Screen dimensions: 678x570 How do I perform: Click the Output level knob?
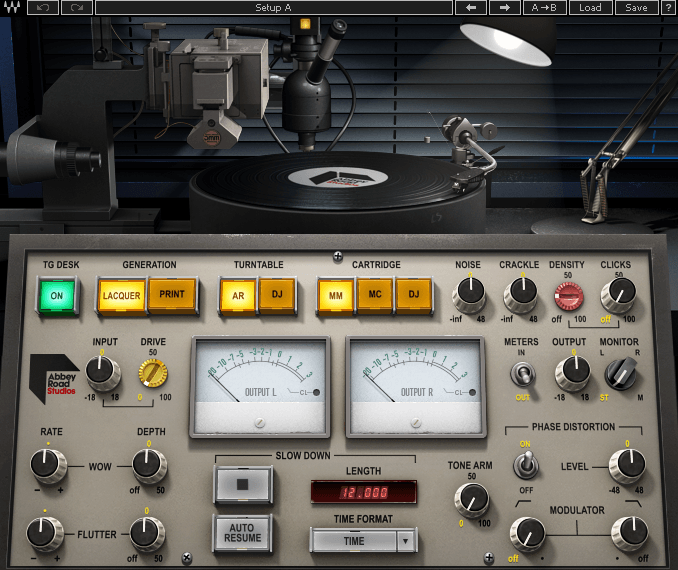coord(573,373)
